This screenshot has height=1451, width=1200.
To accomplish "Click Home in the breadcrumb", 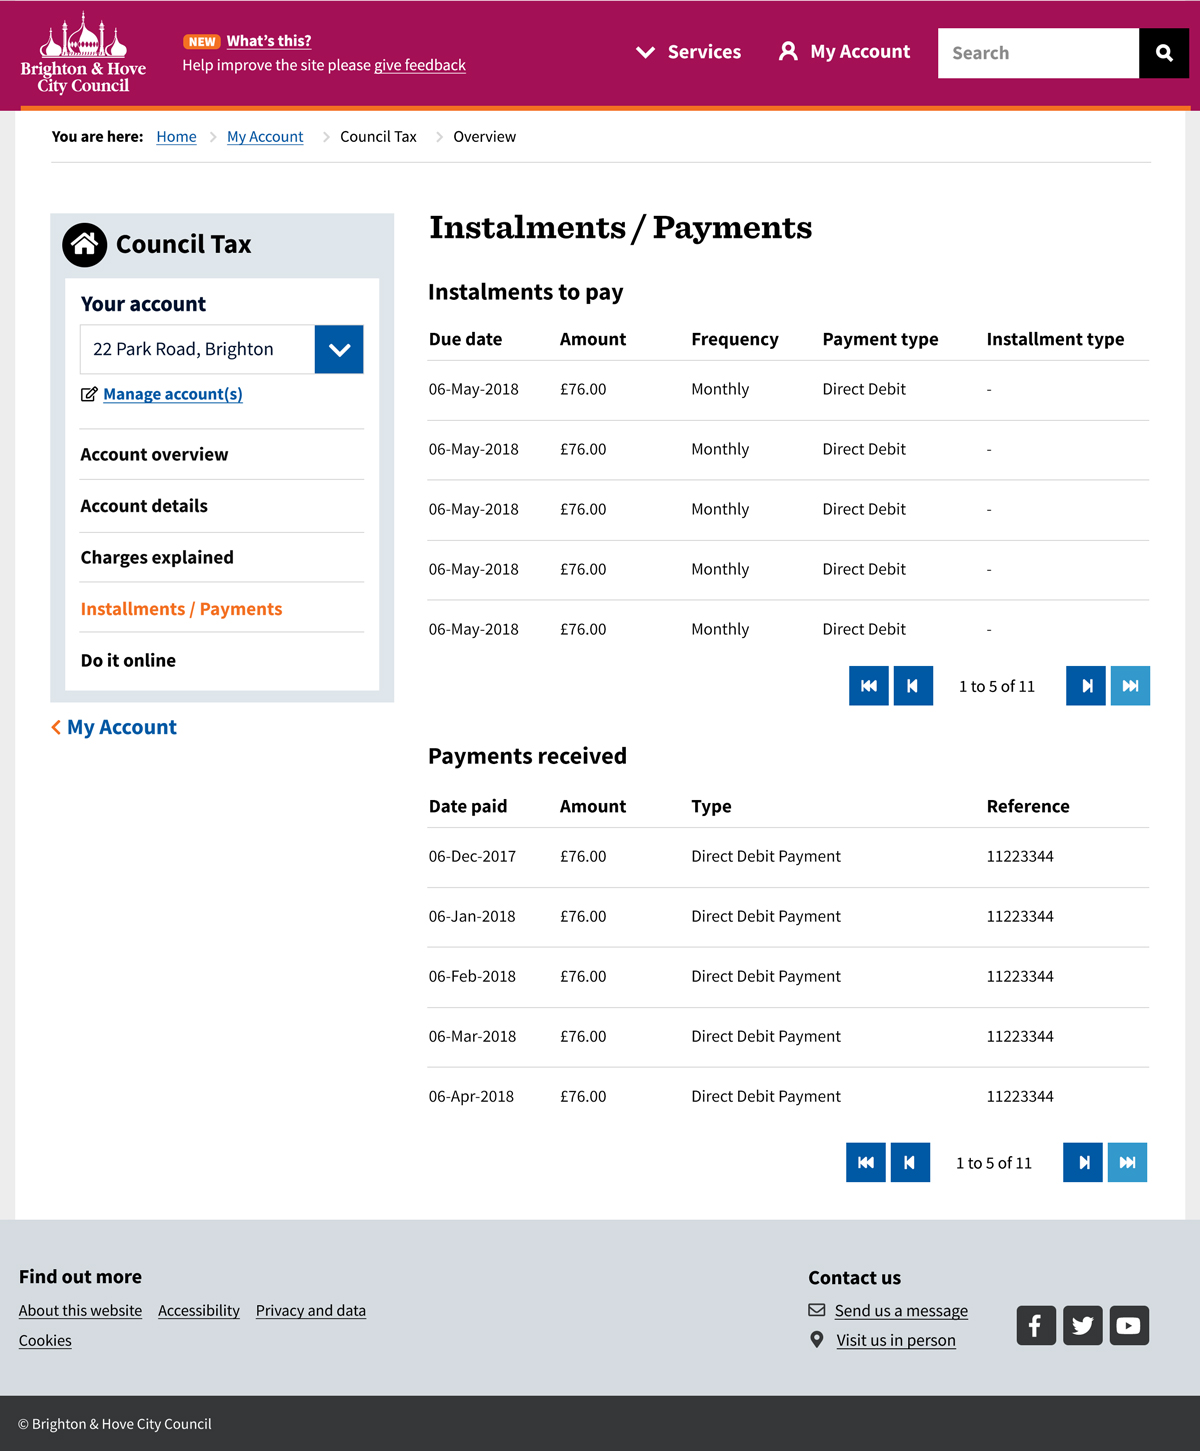I will [176, 137].
